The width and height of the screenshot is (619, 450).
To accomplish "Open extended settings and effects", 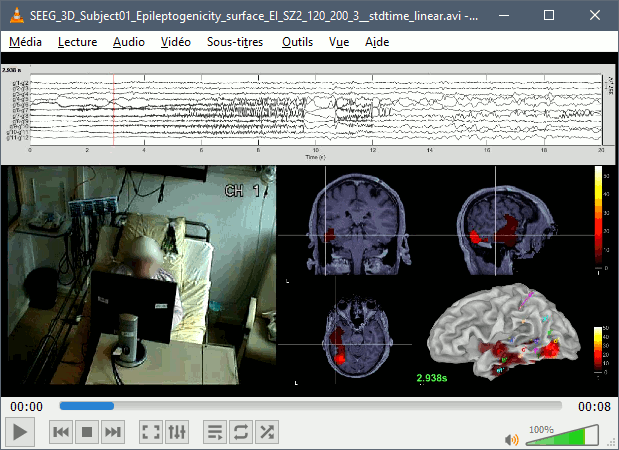I will (177, 432).
